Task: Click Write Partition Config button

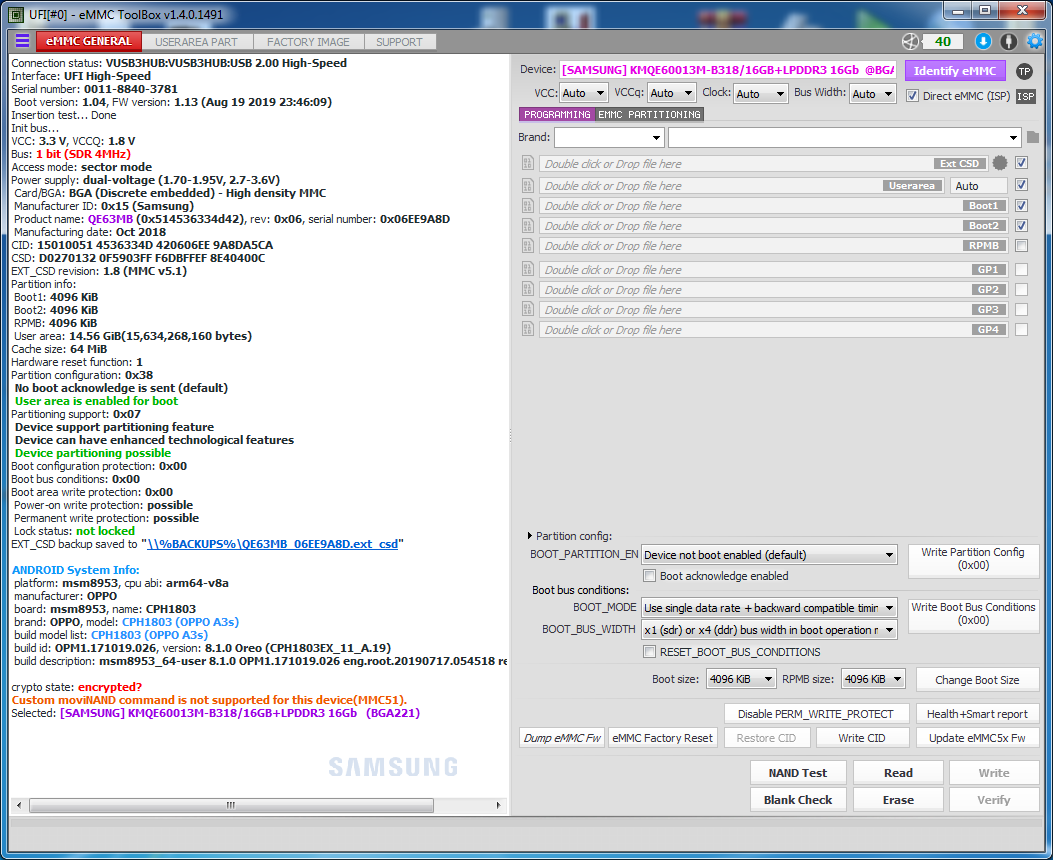Action: point(972,559)
